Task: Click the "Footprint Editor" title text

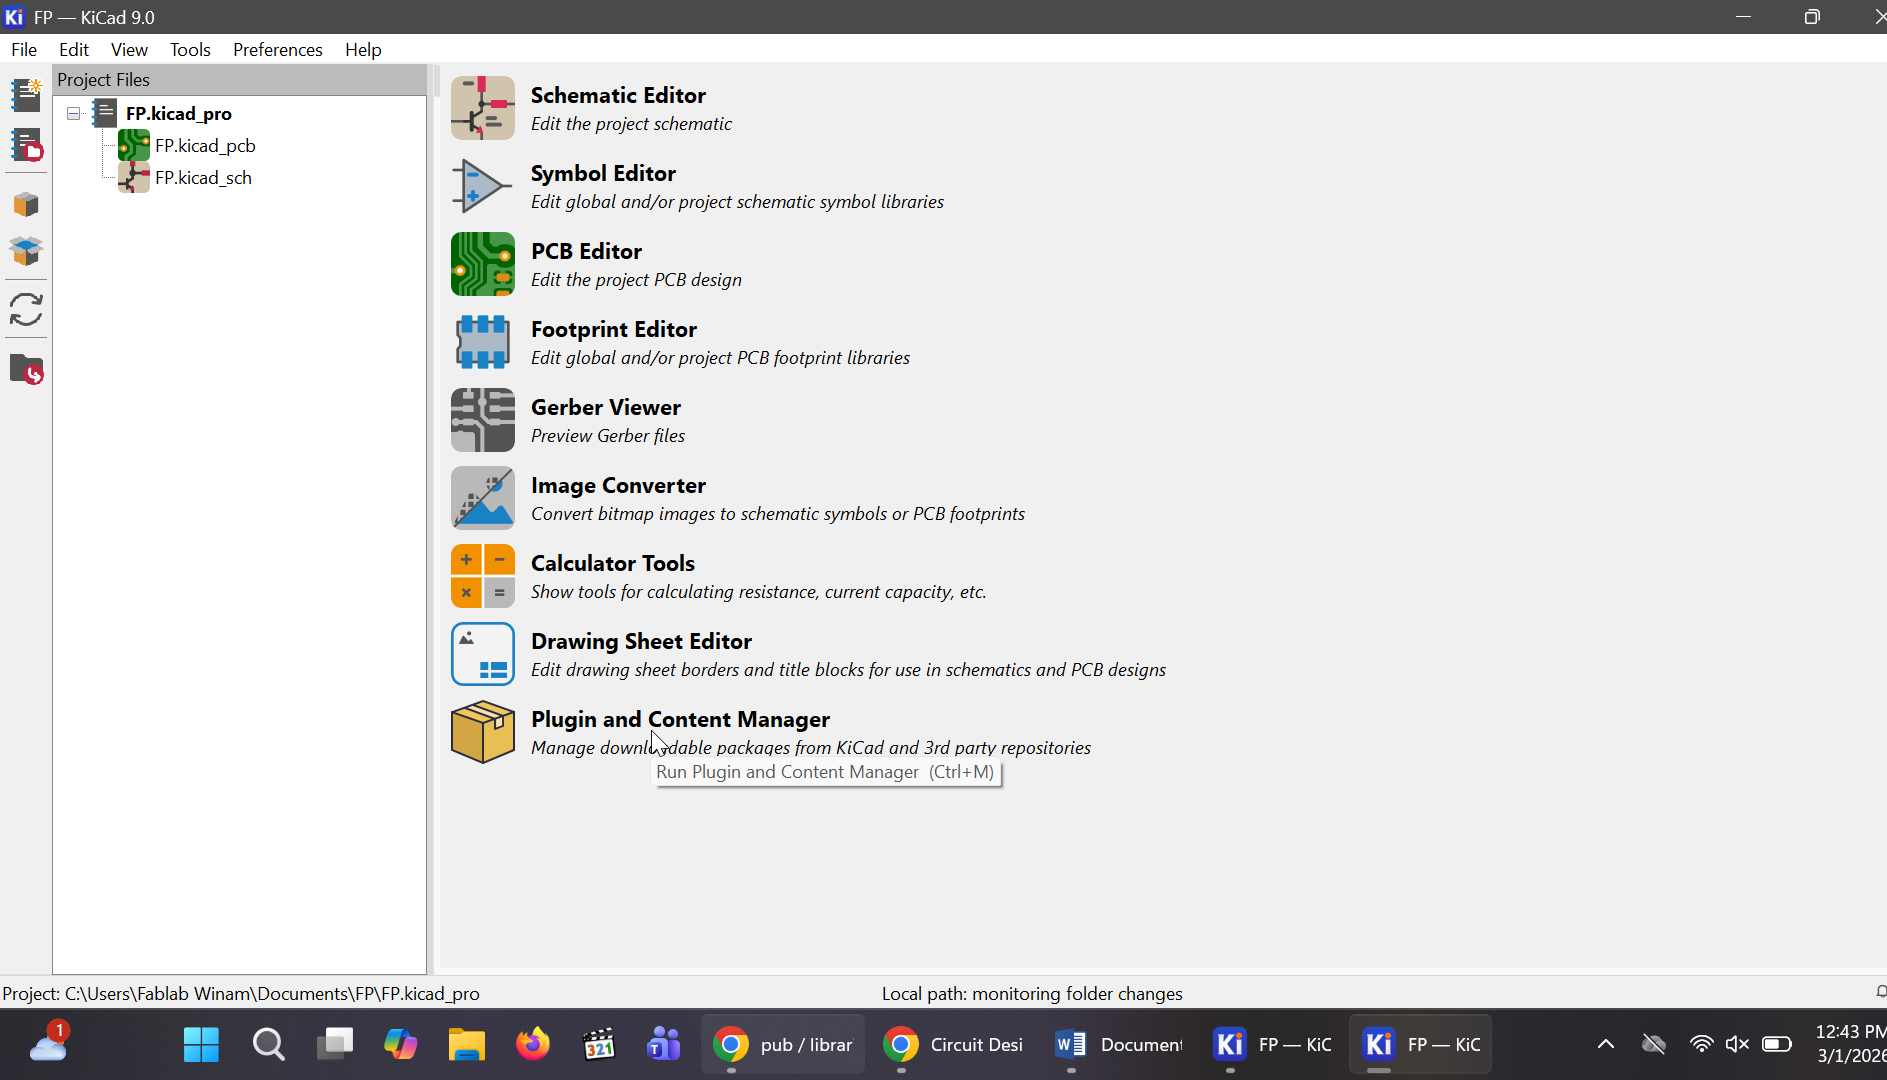Action: coord(614,329)
